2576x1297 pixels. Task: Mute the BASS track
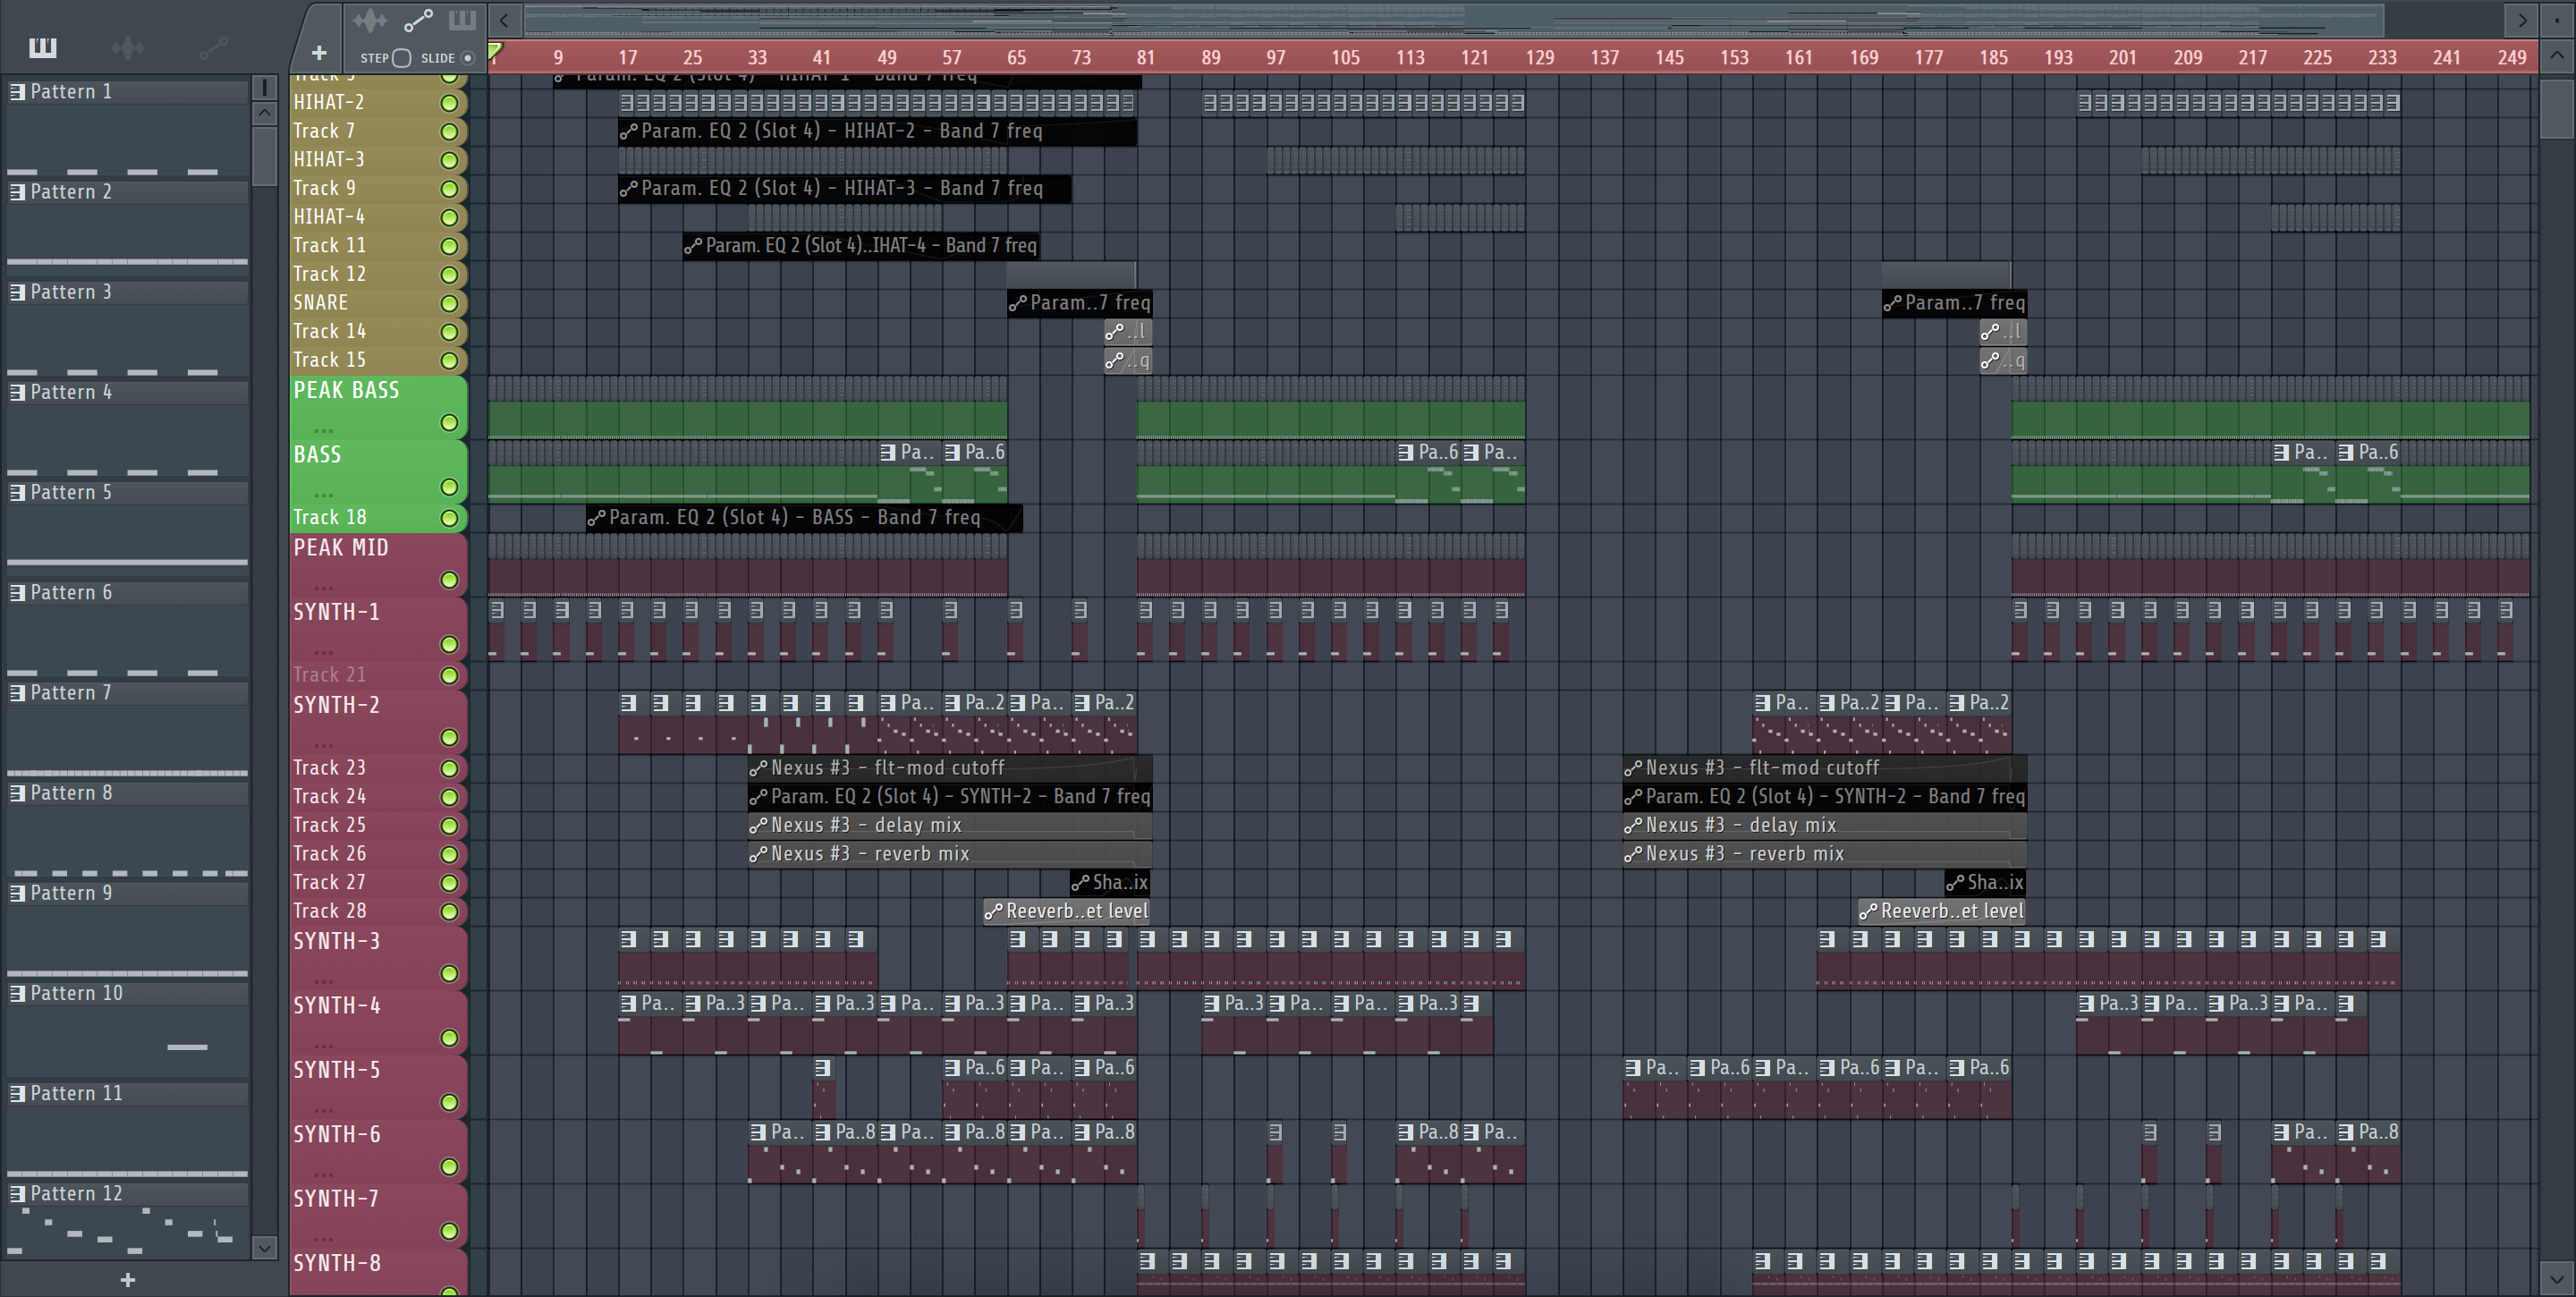450,487
